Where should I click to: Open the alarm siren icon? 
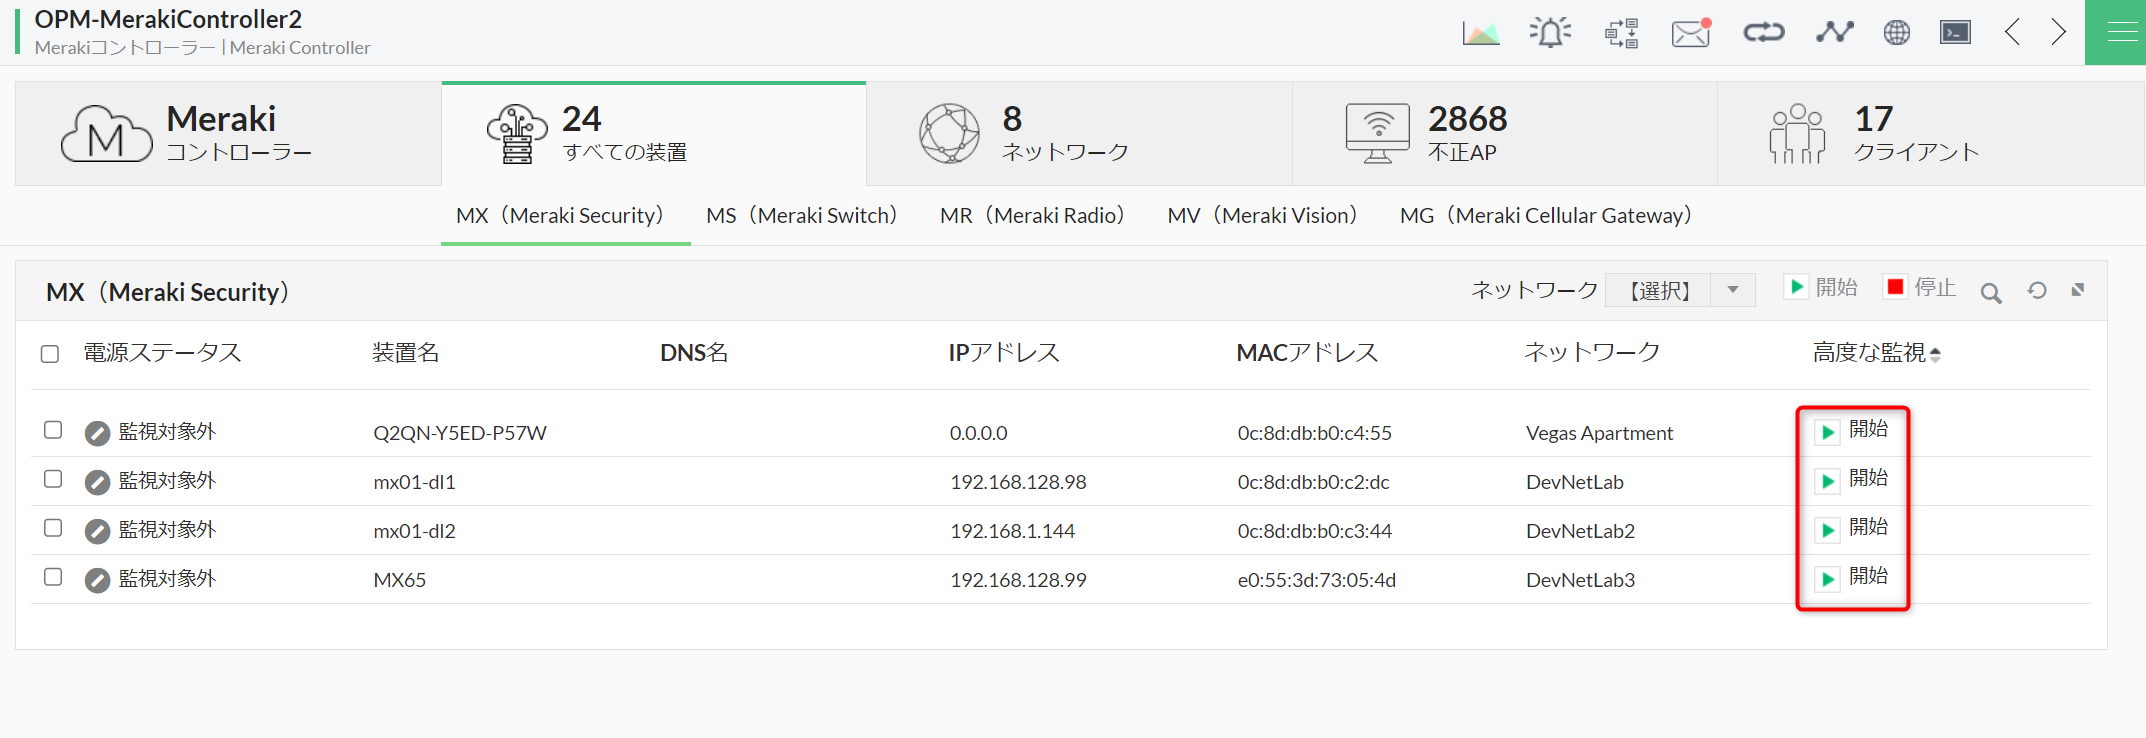1550,33
